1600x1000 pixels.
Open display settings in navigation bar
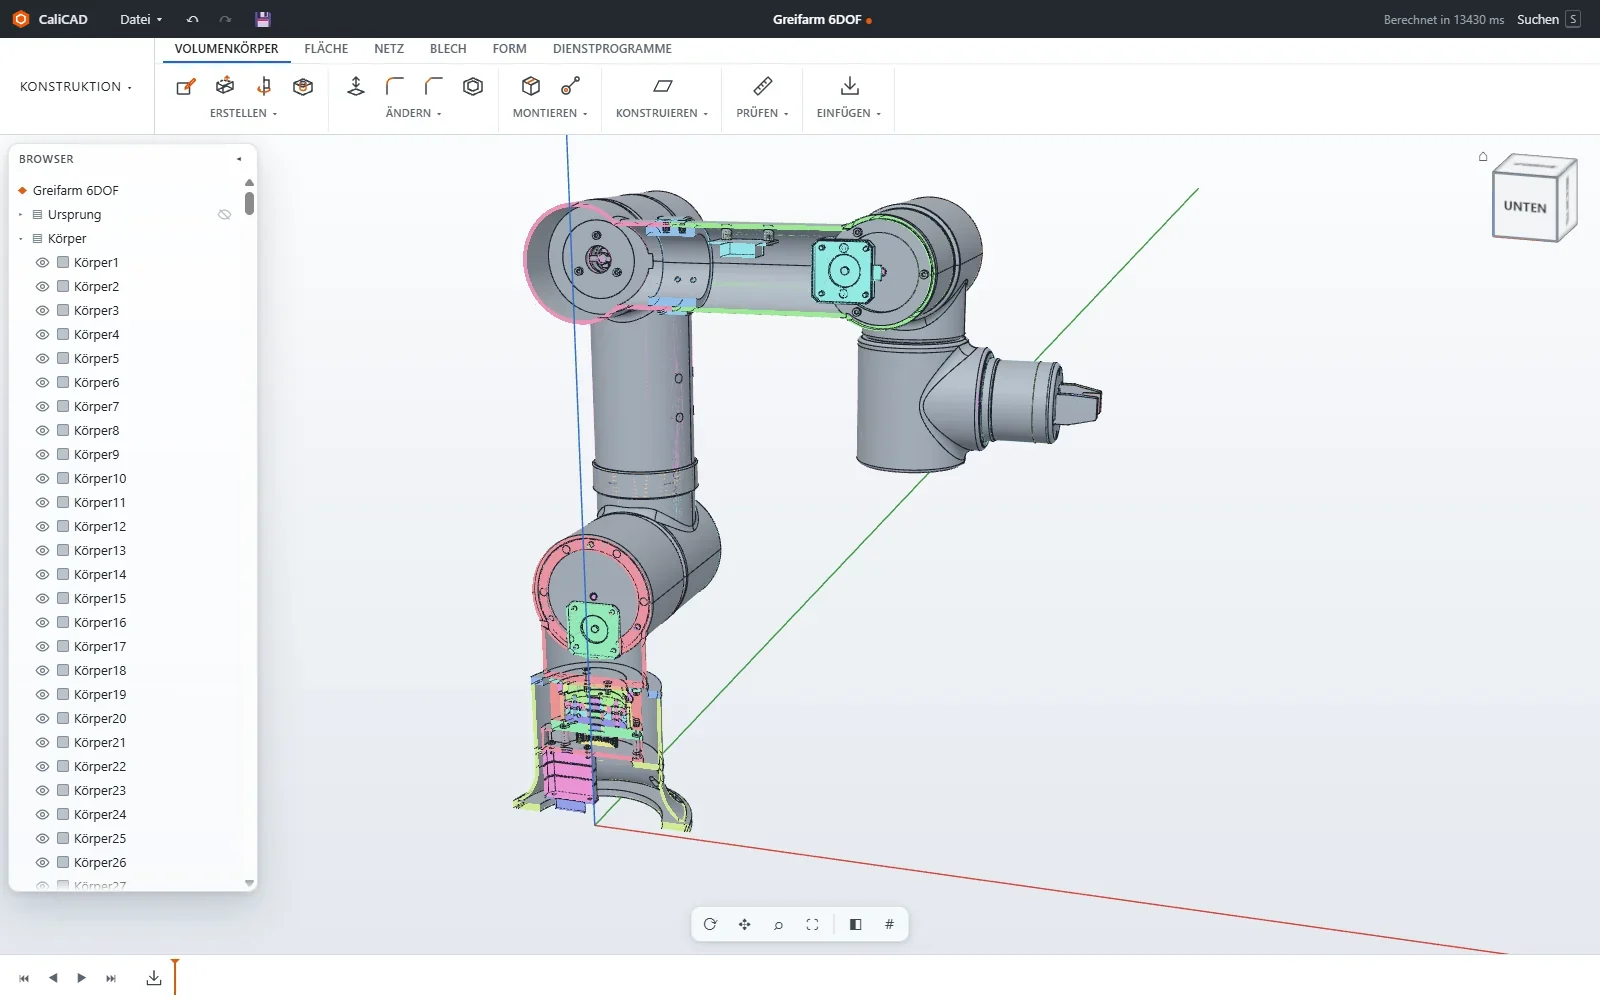pyautogui.click(x=855, y=924)
